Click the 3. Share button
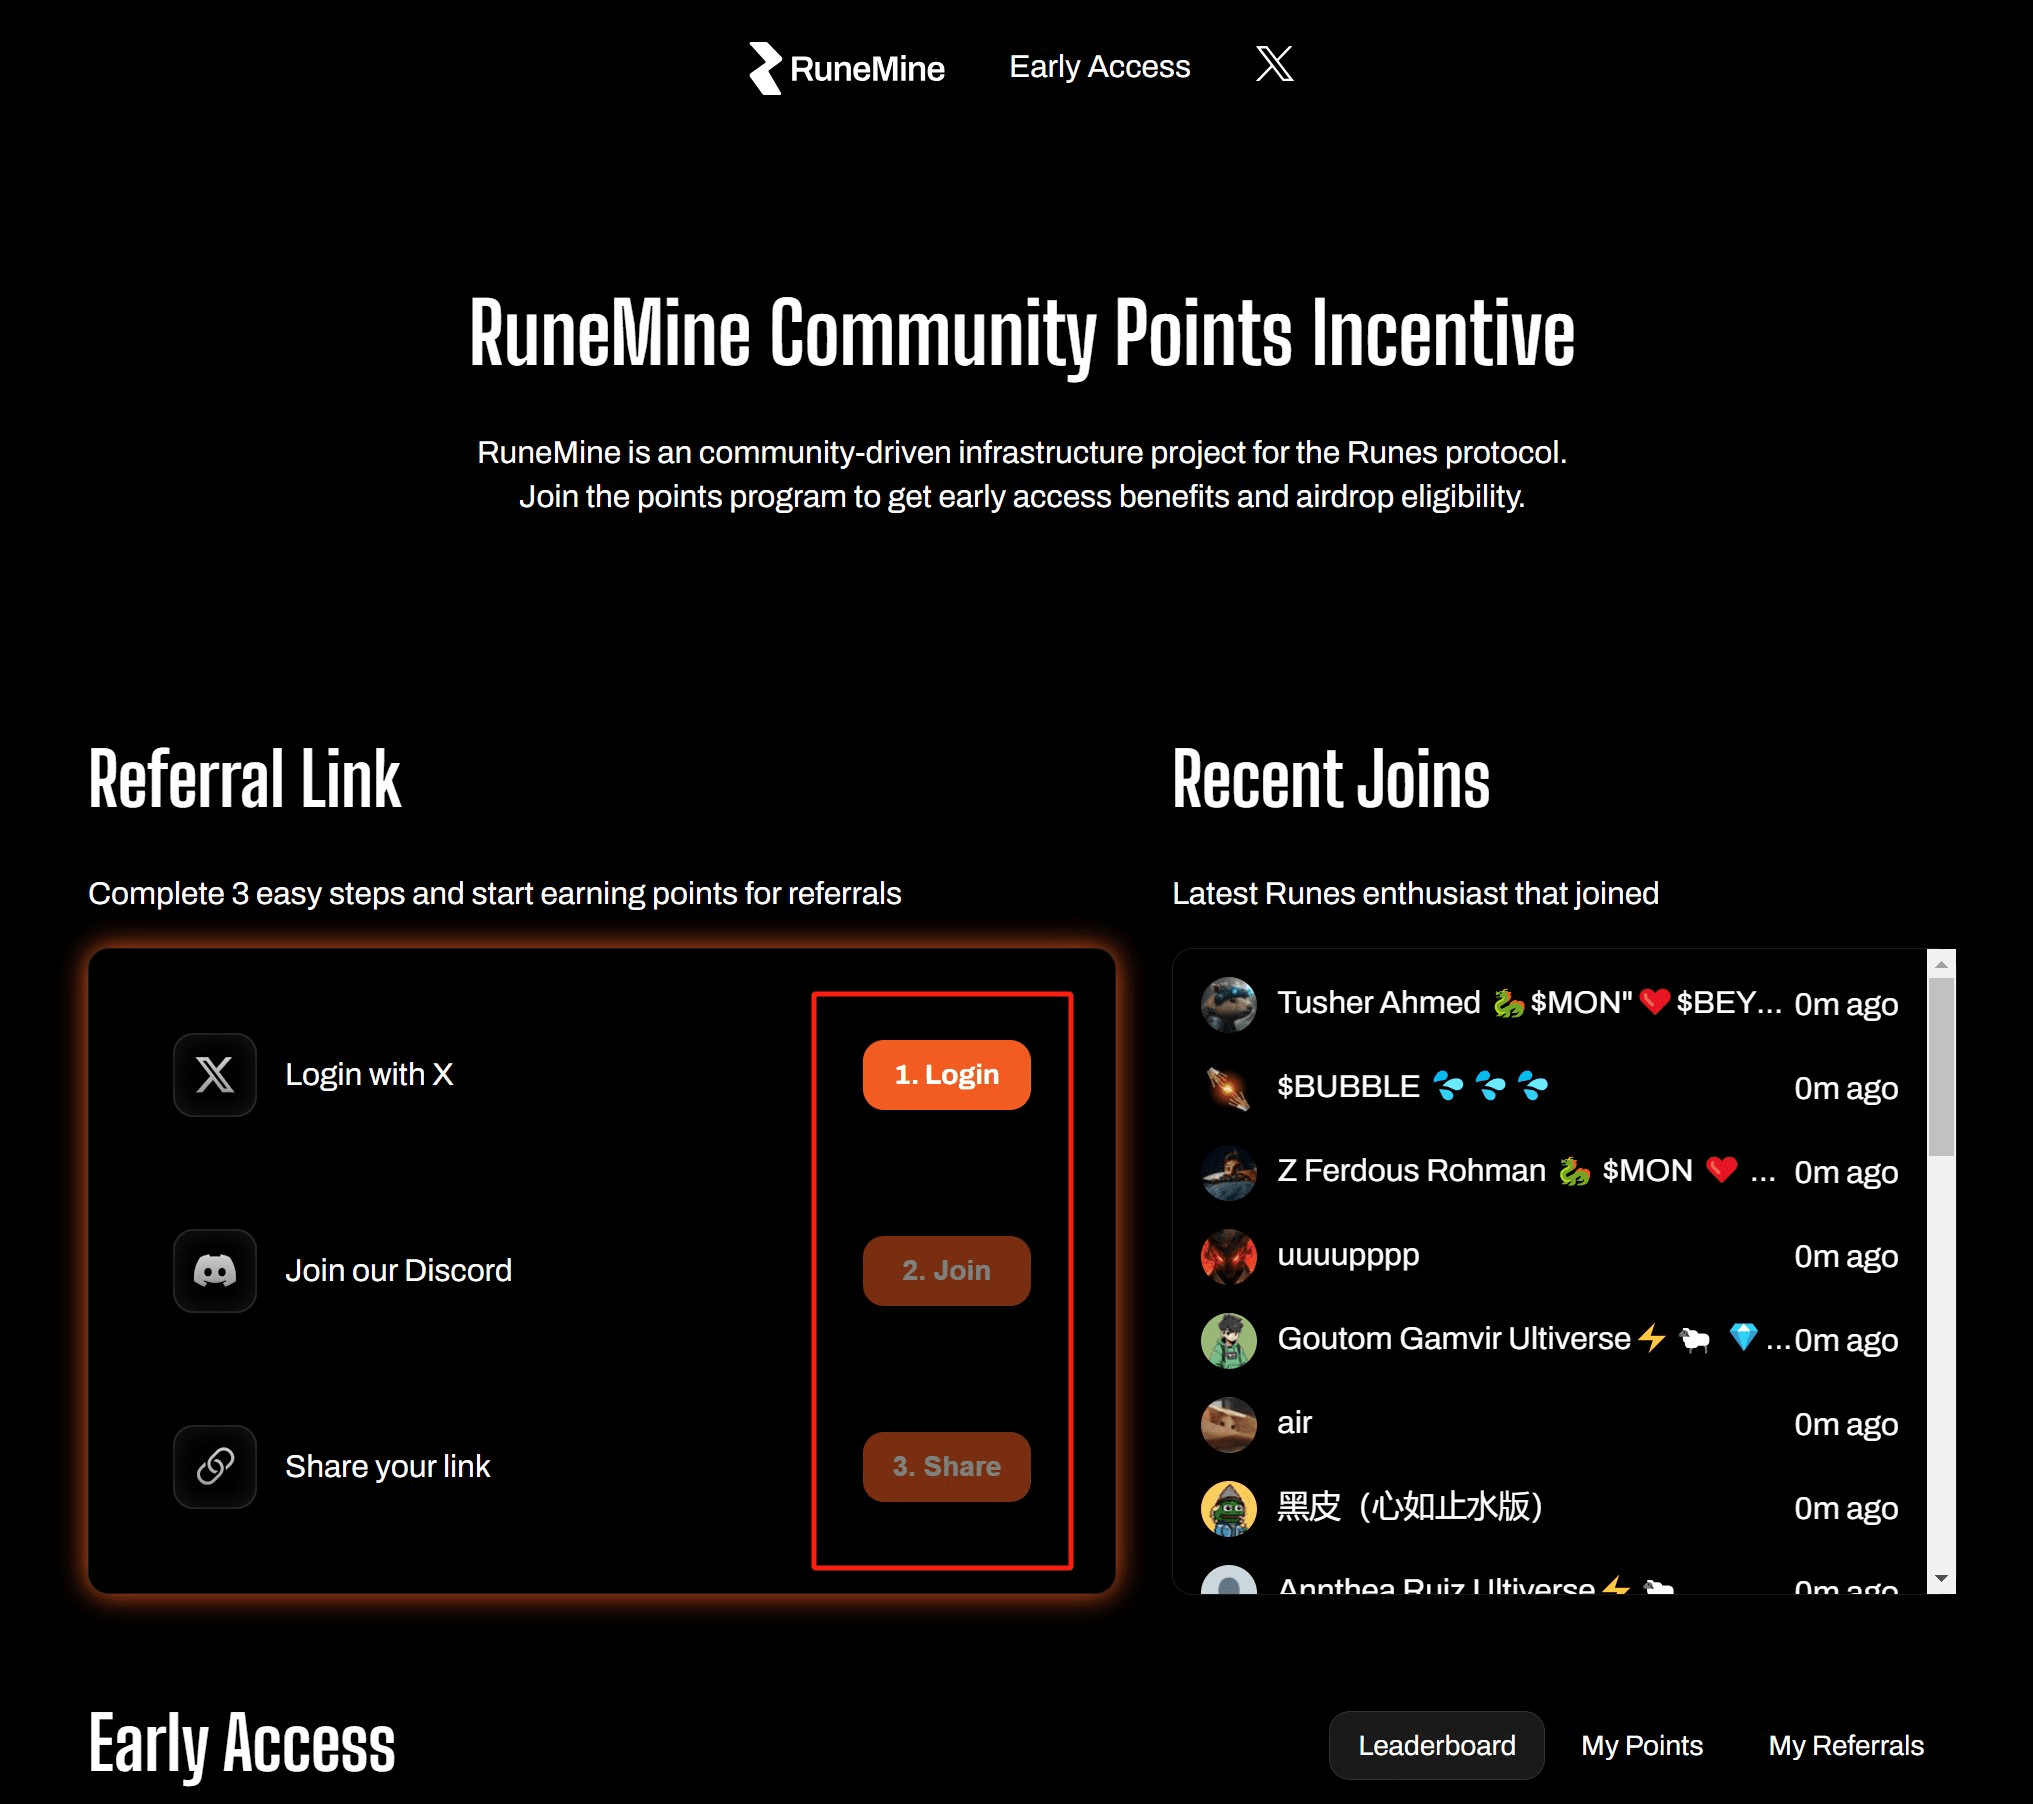This screenshot has height=1804, width=2033. pyautogui.click(x=945, y=1466)
